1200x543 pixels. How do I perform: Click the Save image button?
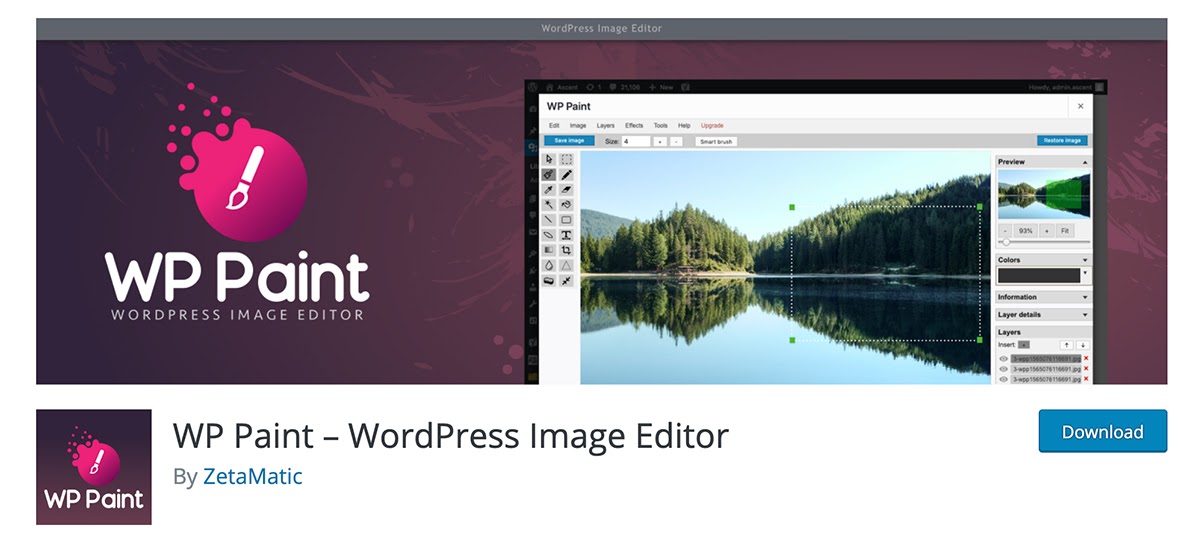coord(569,141)
